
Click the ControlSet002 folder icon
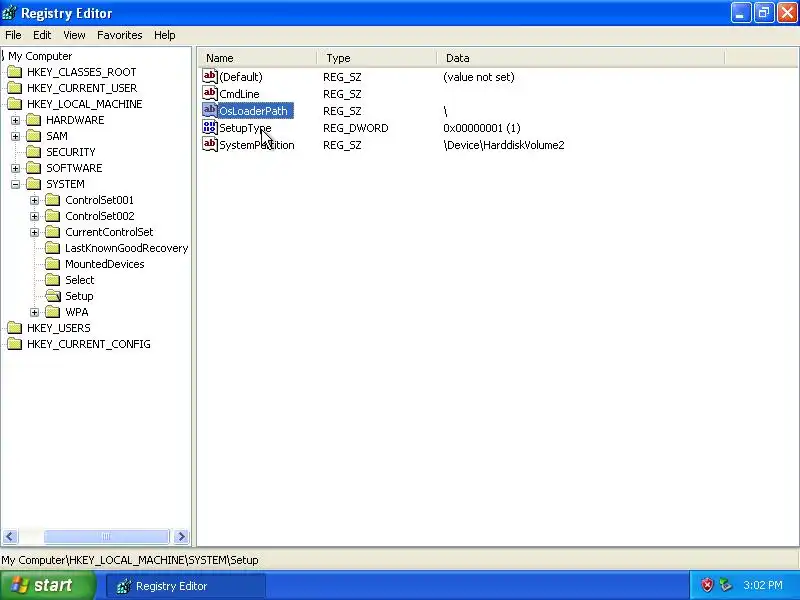(53, 216)
